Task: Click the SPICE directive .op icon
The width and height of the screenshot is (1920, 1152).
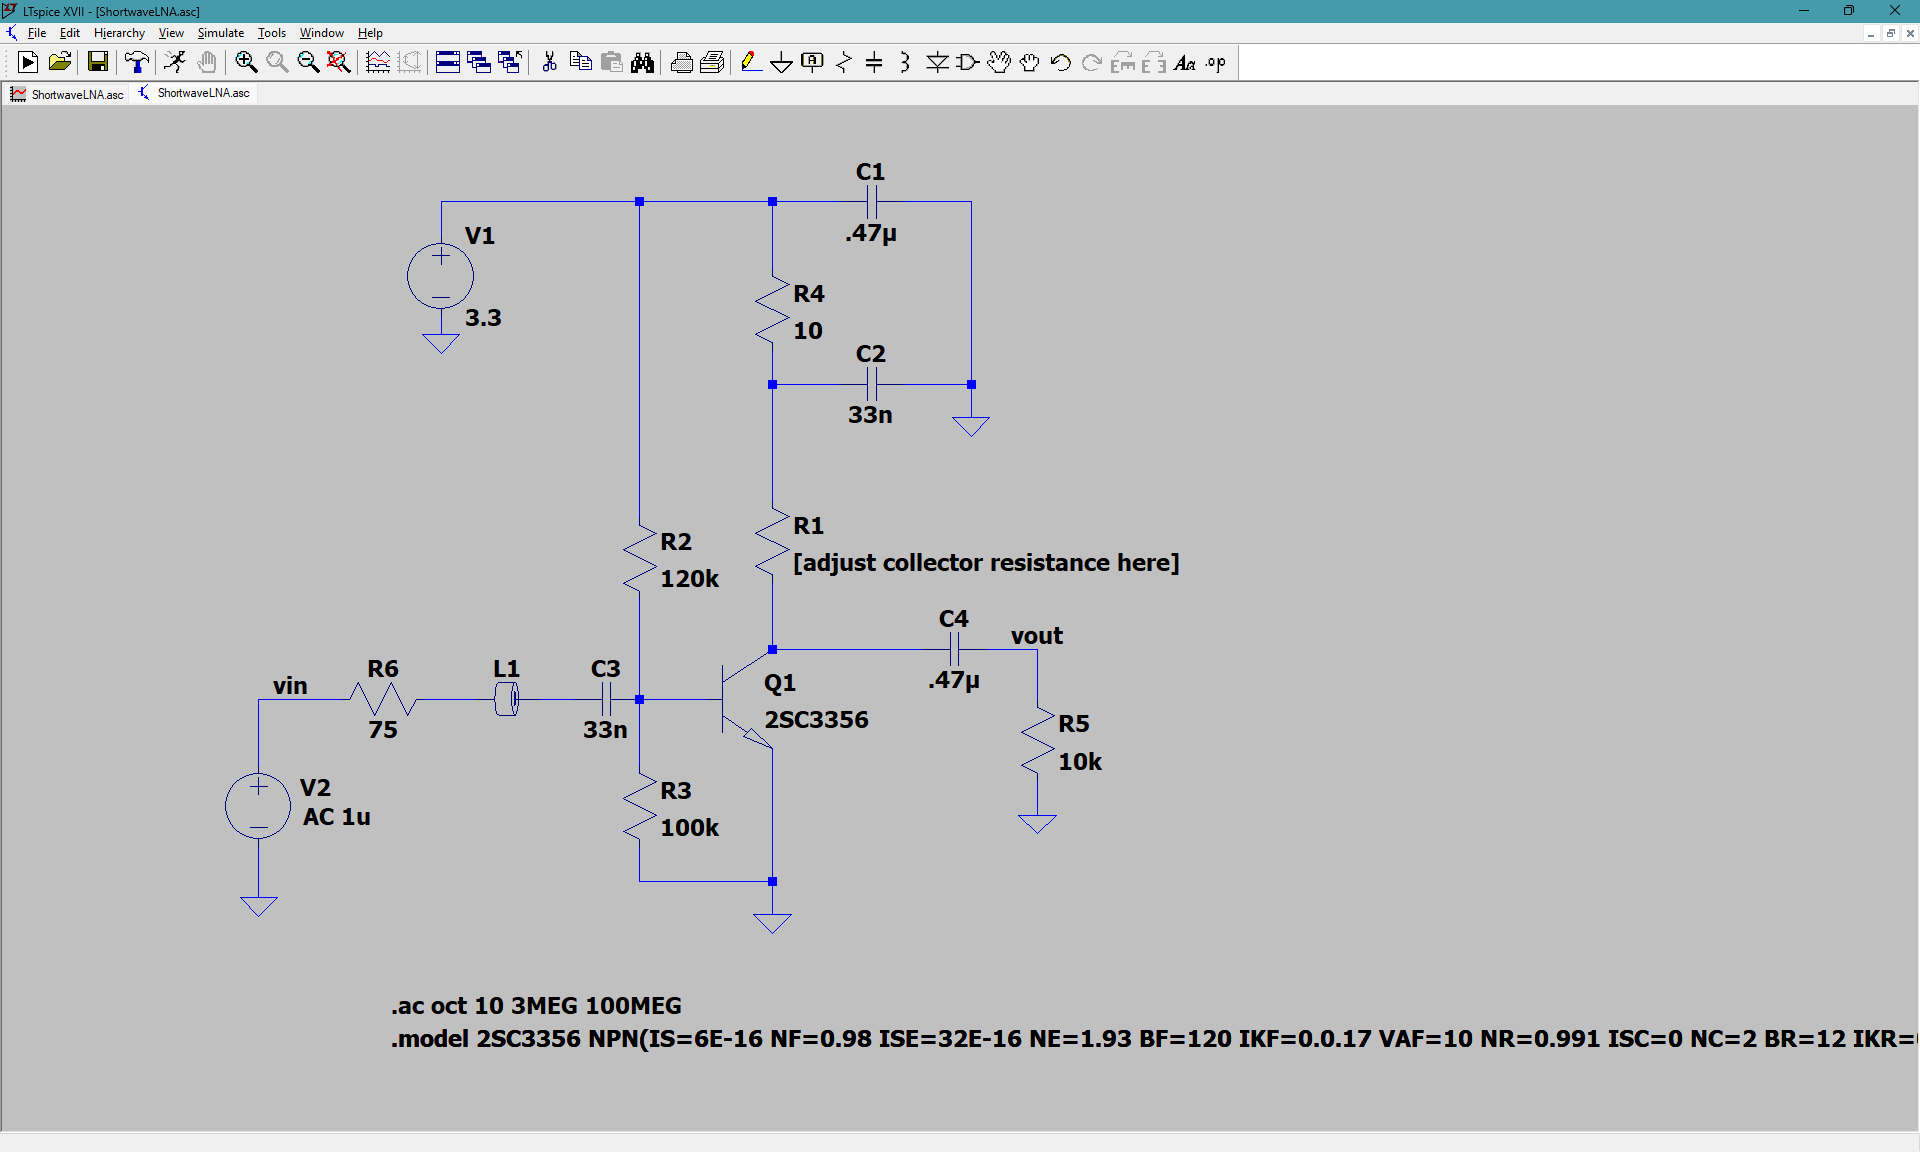Action: (1216, 63)
